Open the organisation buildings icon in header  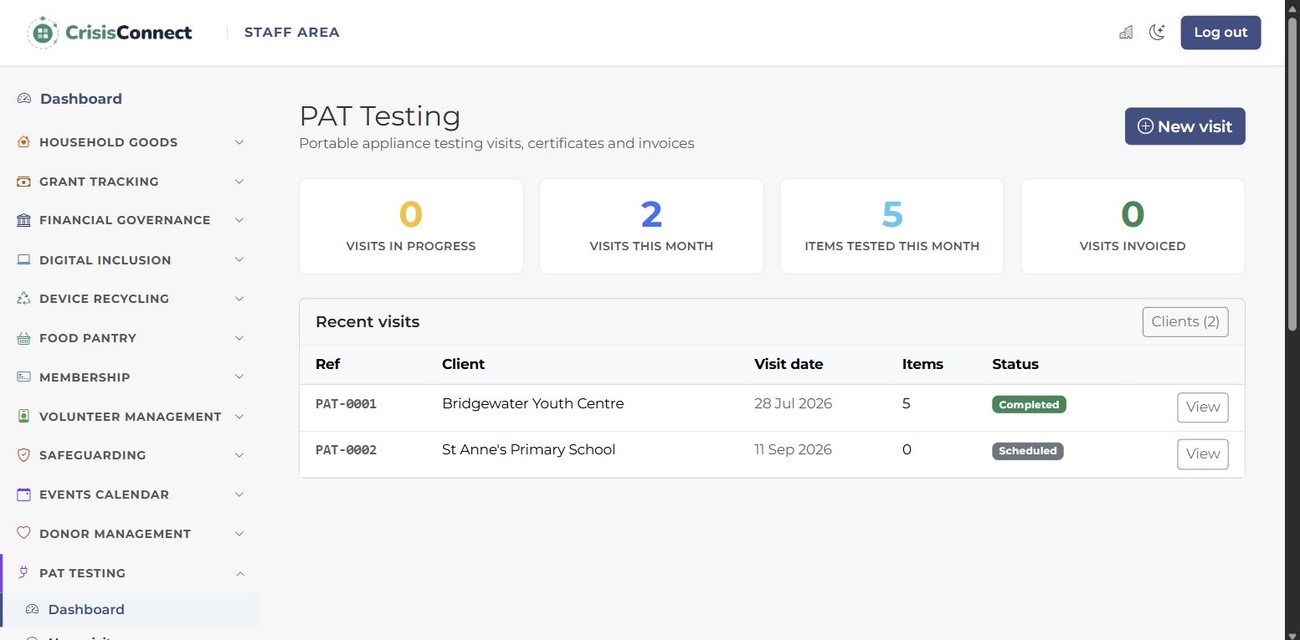(x=1126, y=32)
